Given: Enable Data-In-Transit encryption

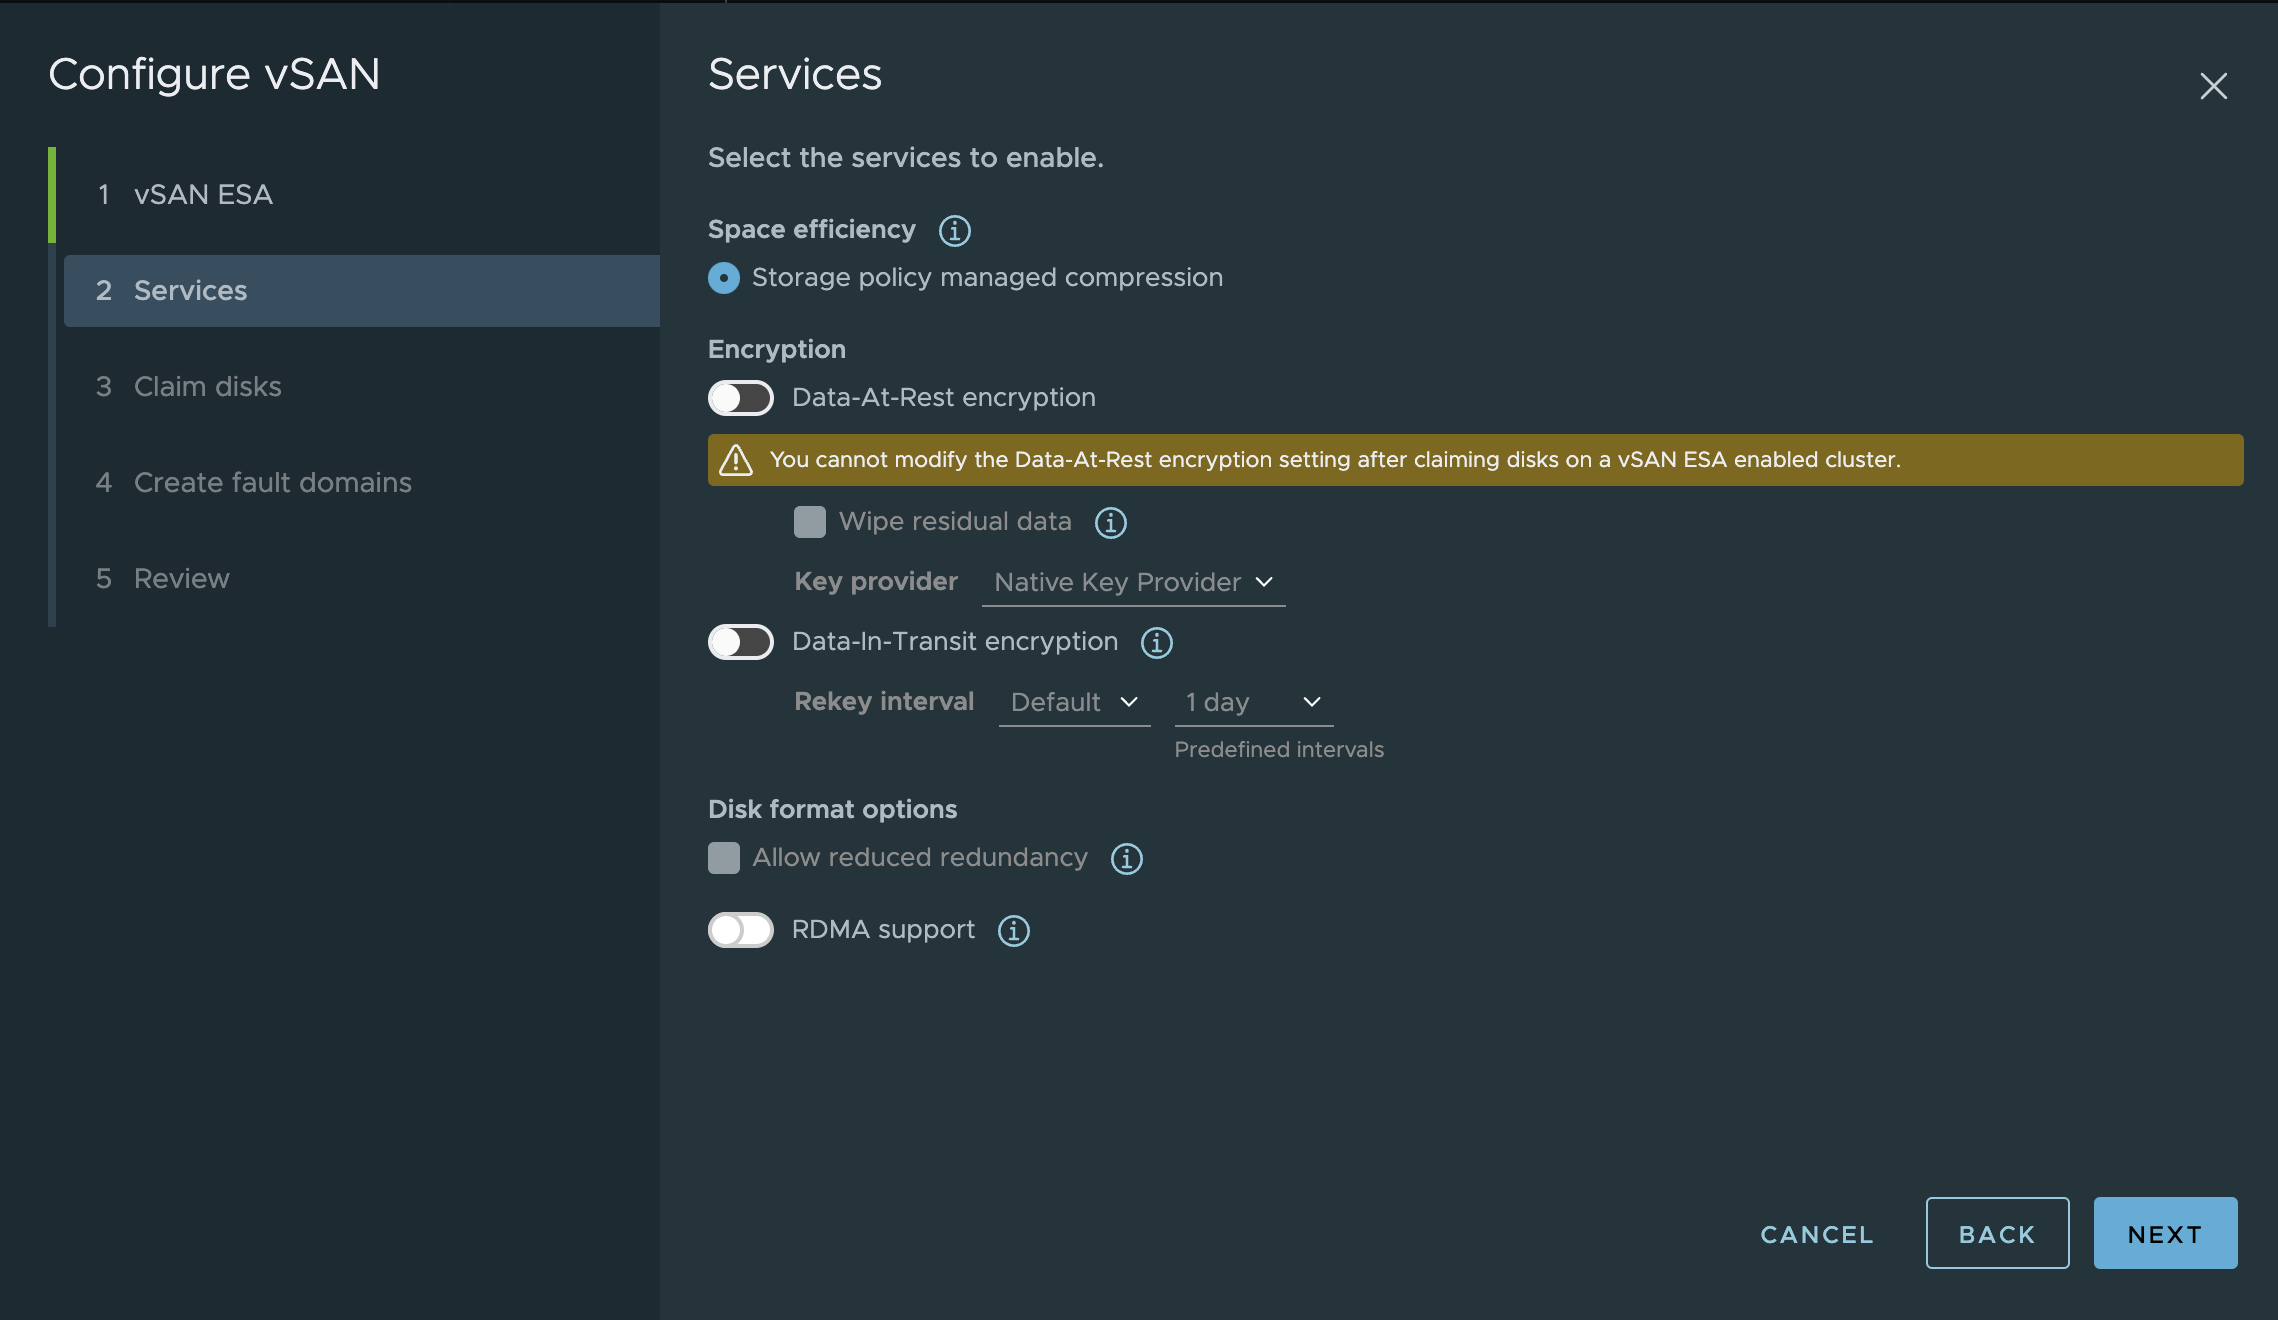Looking at the screenshot, I should [x=740, y=642].
